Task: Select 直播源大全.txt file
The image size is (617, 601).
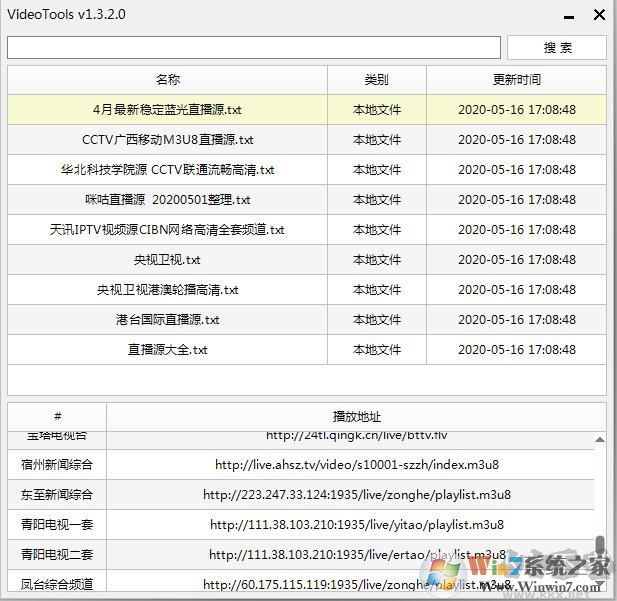Action: pos(167,350)
